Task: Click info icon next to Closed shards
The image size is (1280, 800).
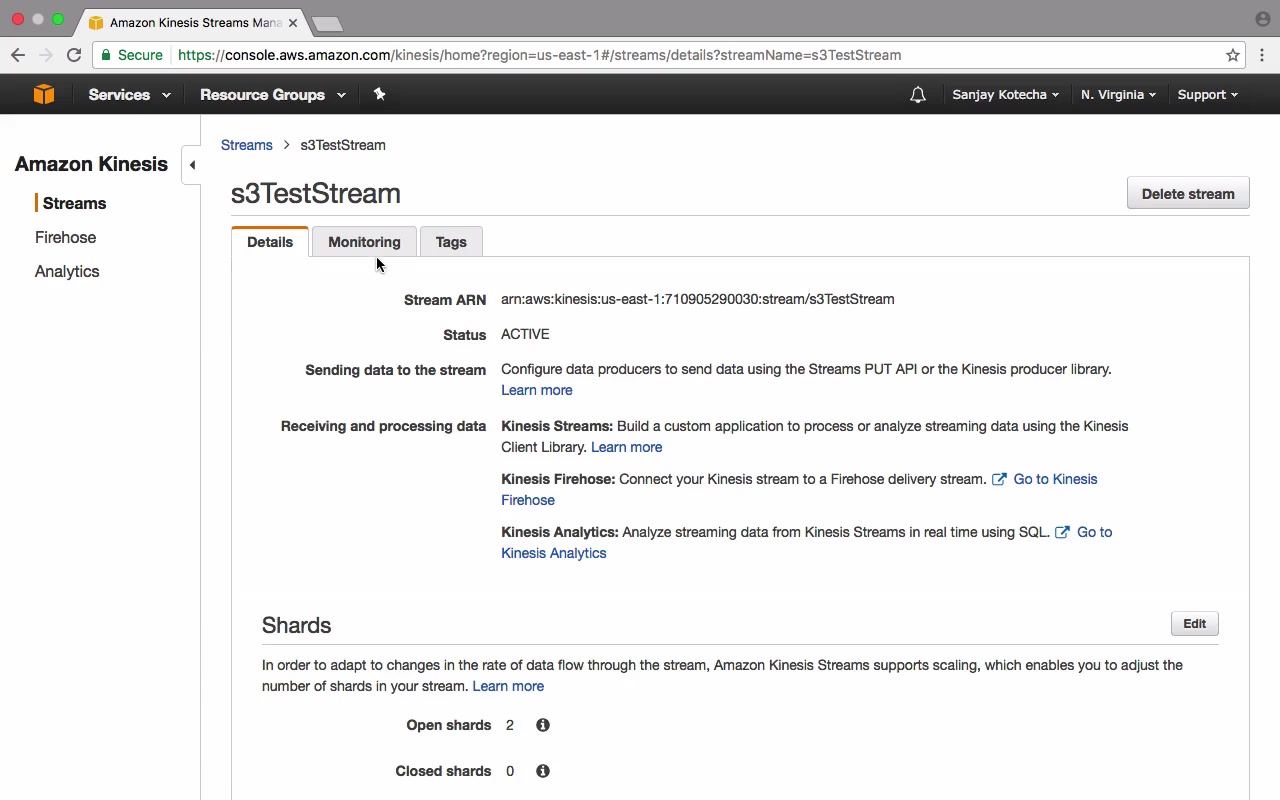Action: tap(543, 771)
